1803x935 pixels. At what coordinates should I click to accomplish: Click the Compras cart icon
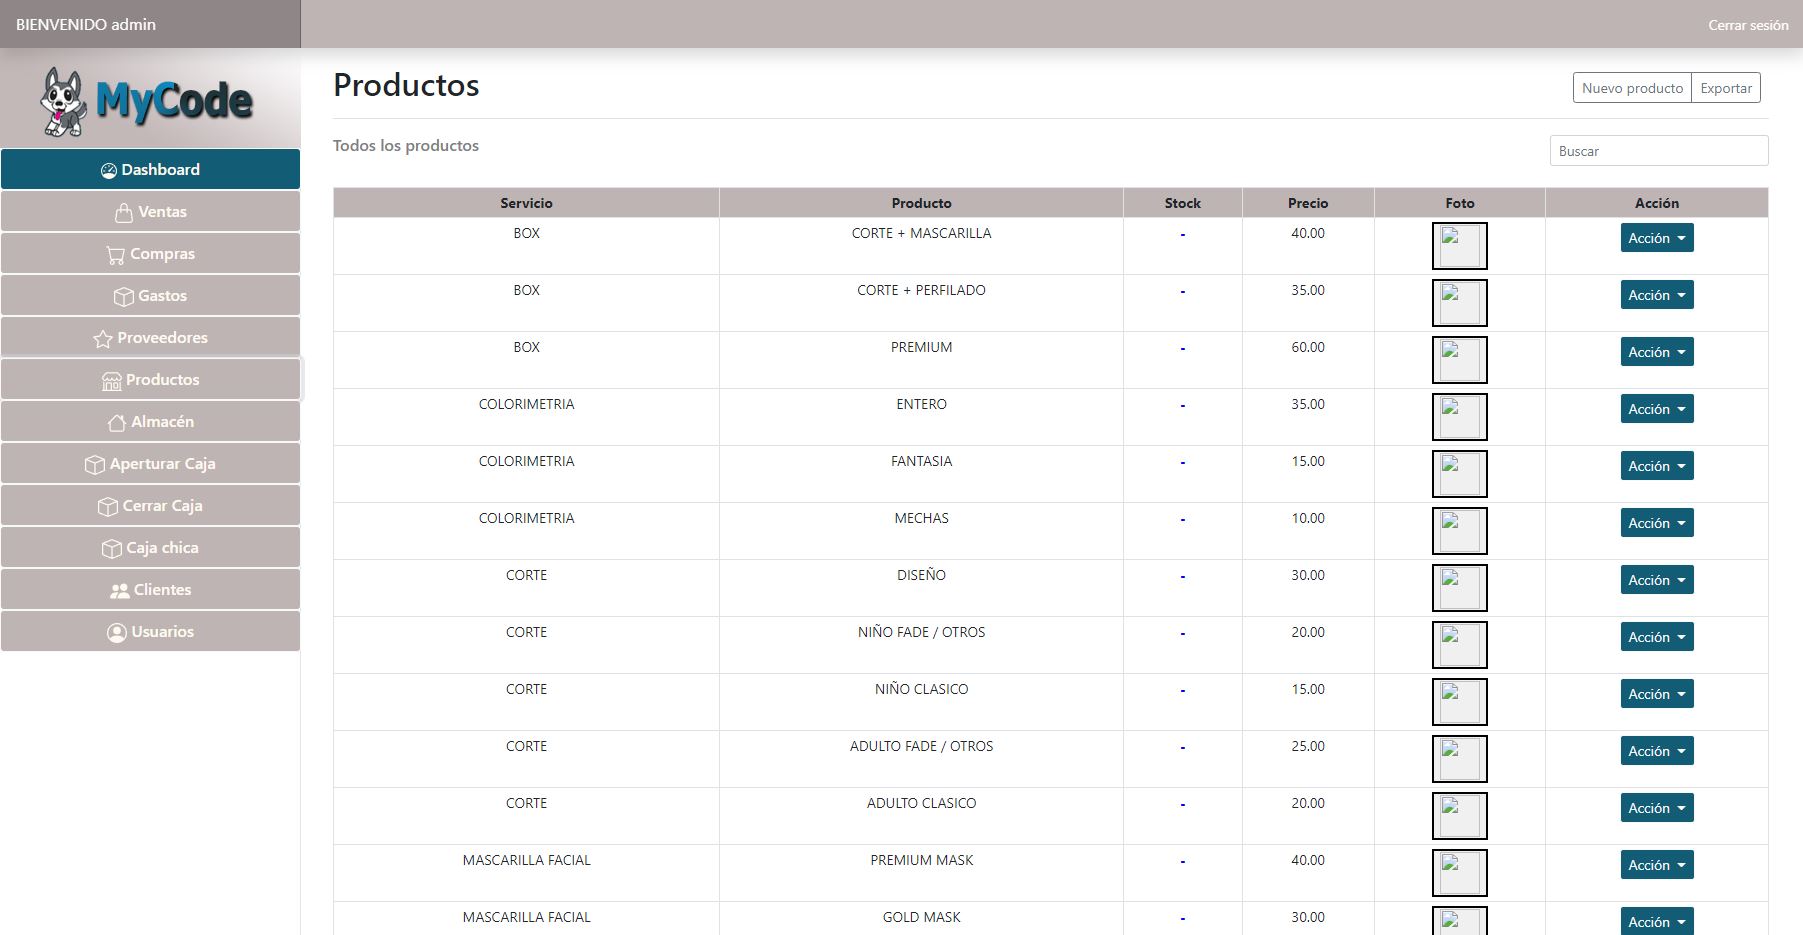tap(116, 255)
